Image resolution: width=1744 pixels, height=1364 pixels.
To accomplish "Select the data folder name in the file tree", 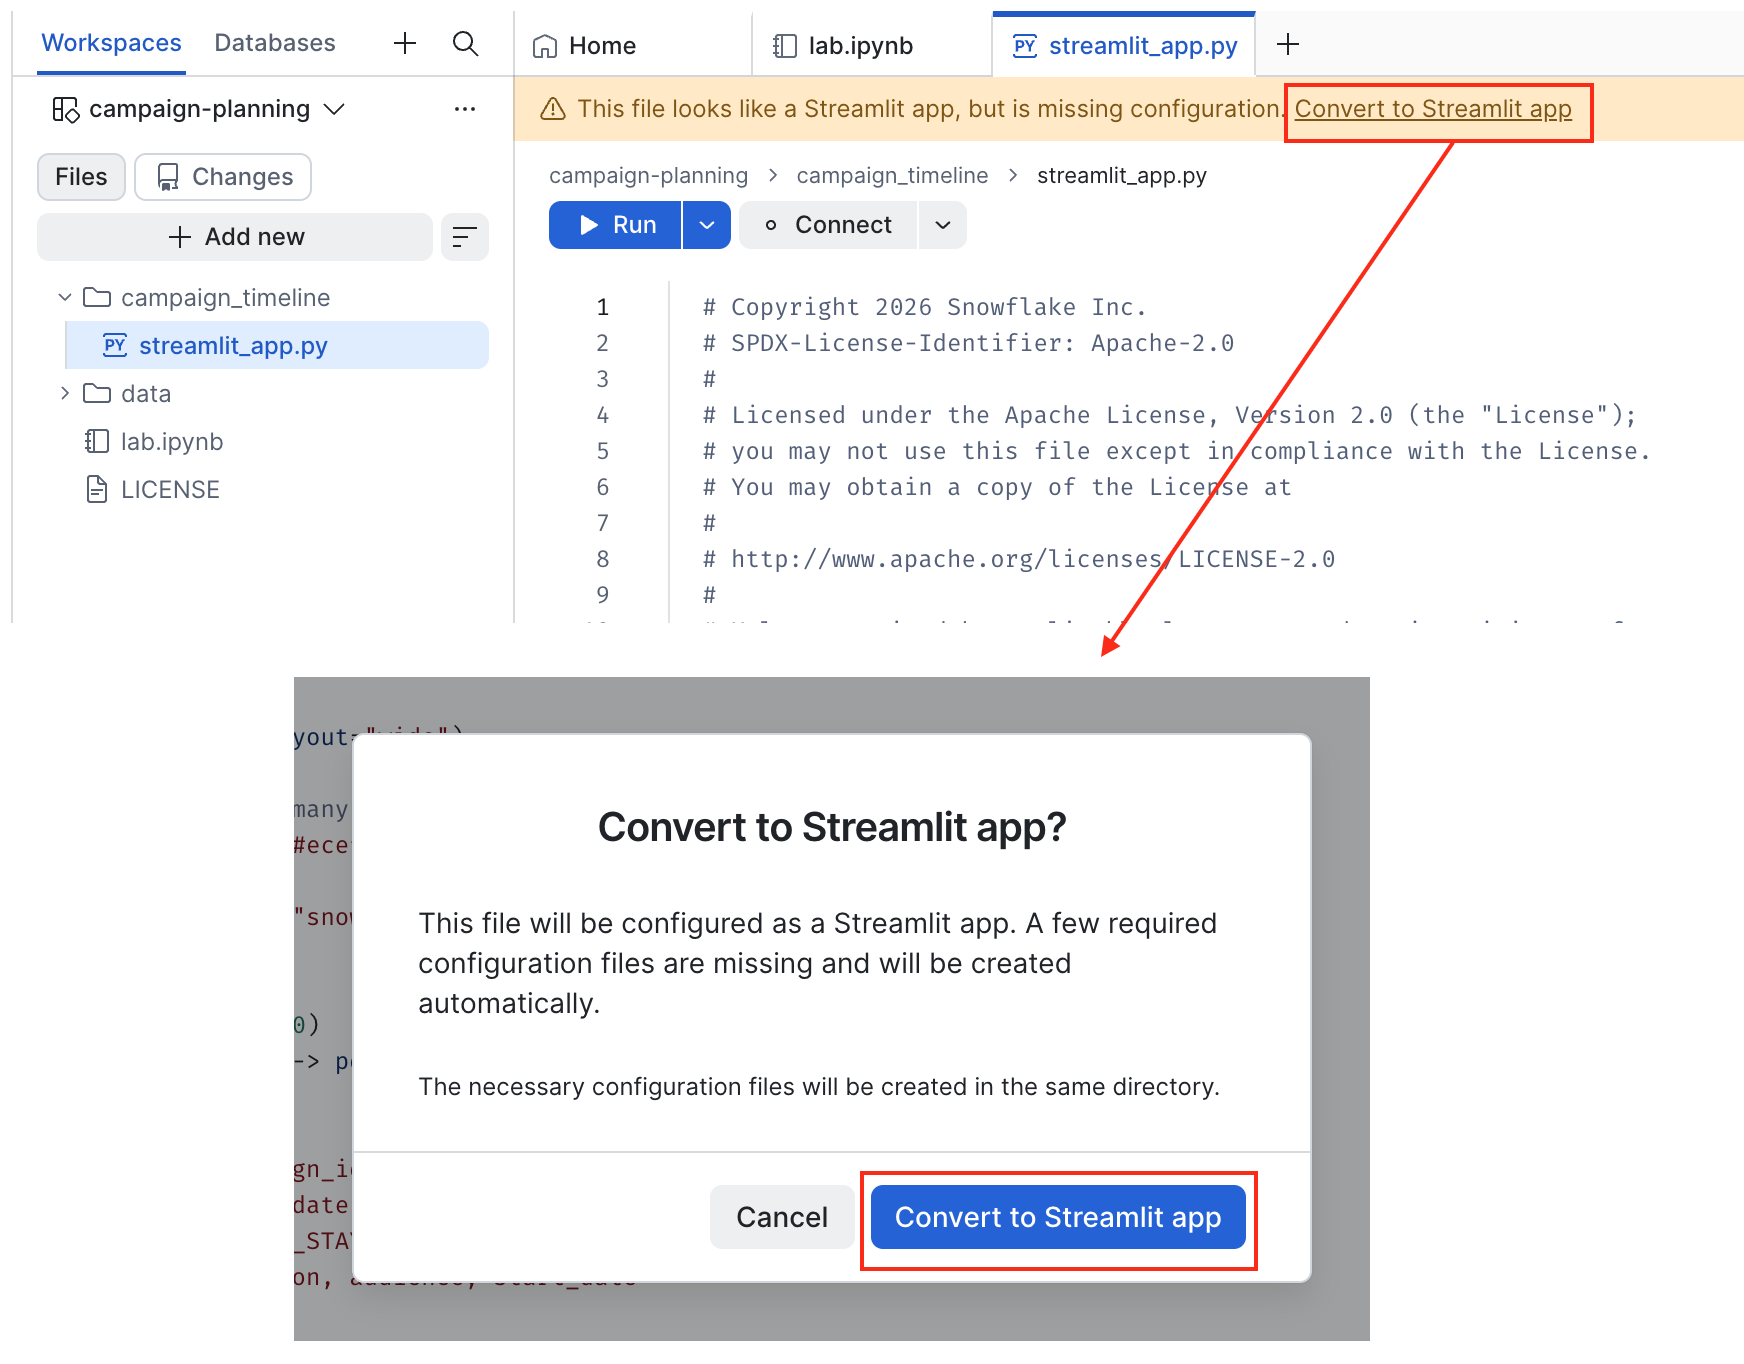I will 146,393.
